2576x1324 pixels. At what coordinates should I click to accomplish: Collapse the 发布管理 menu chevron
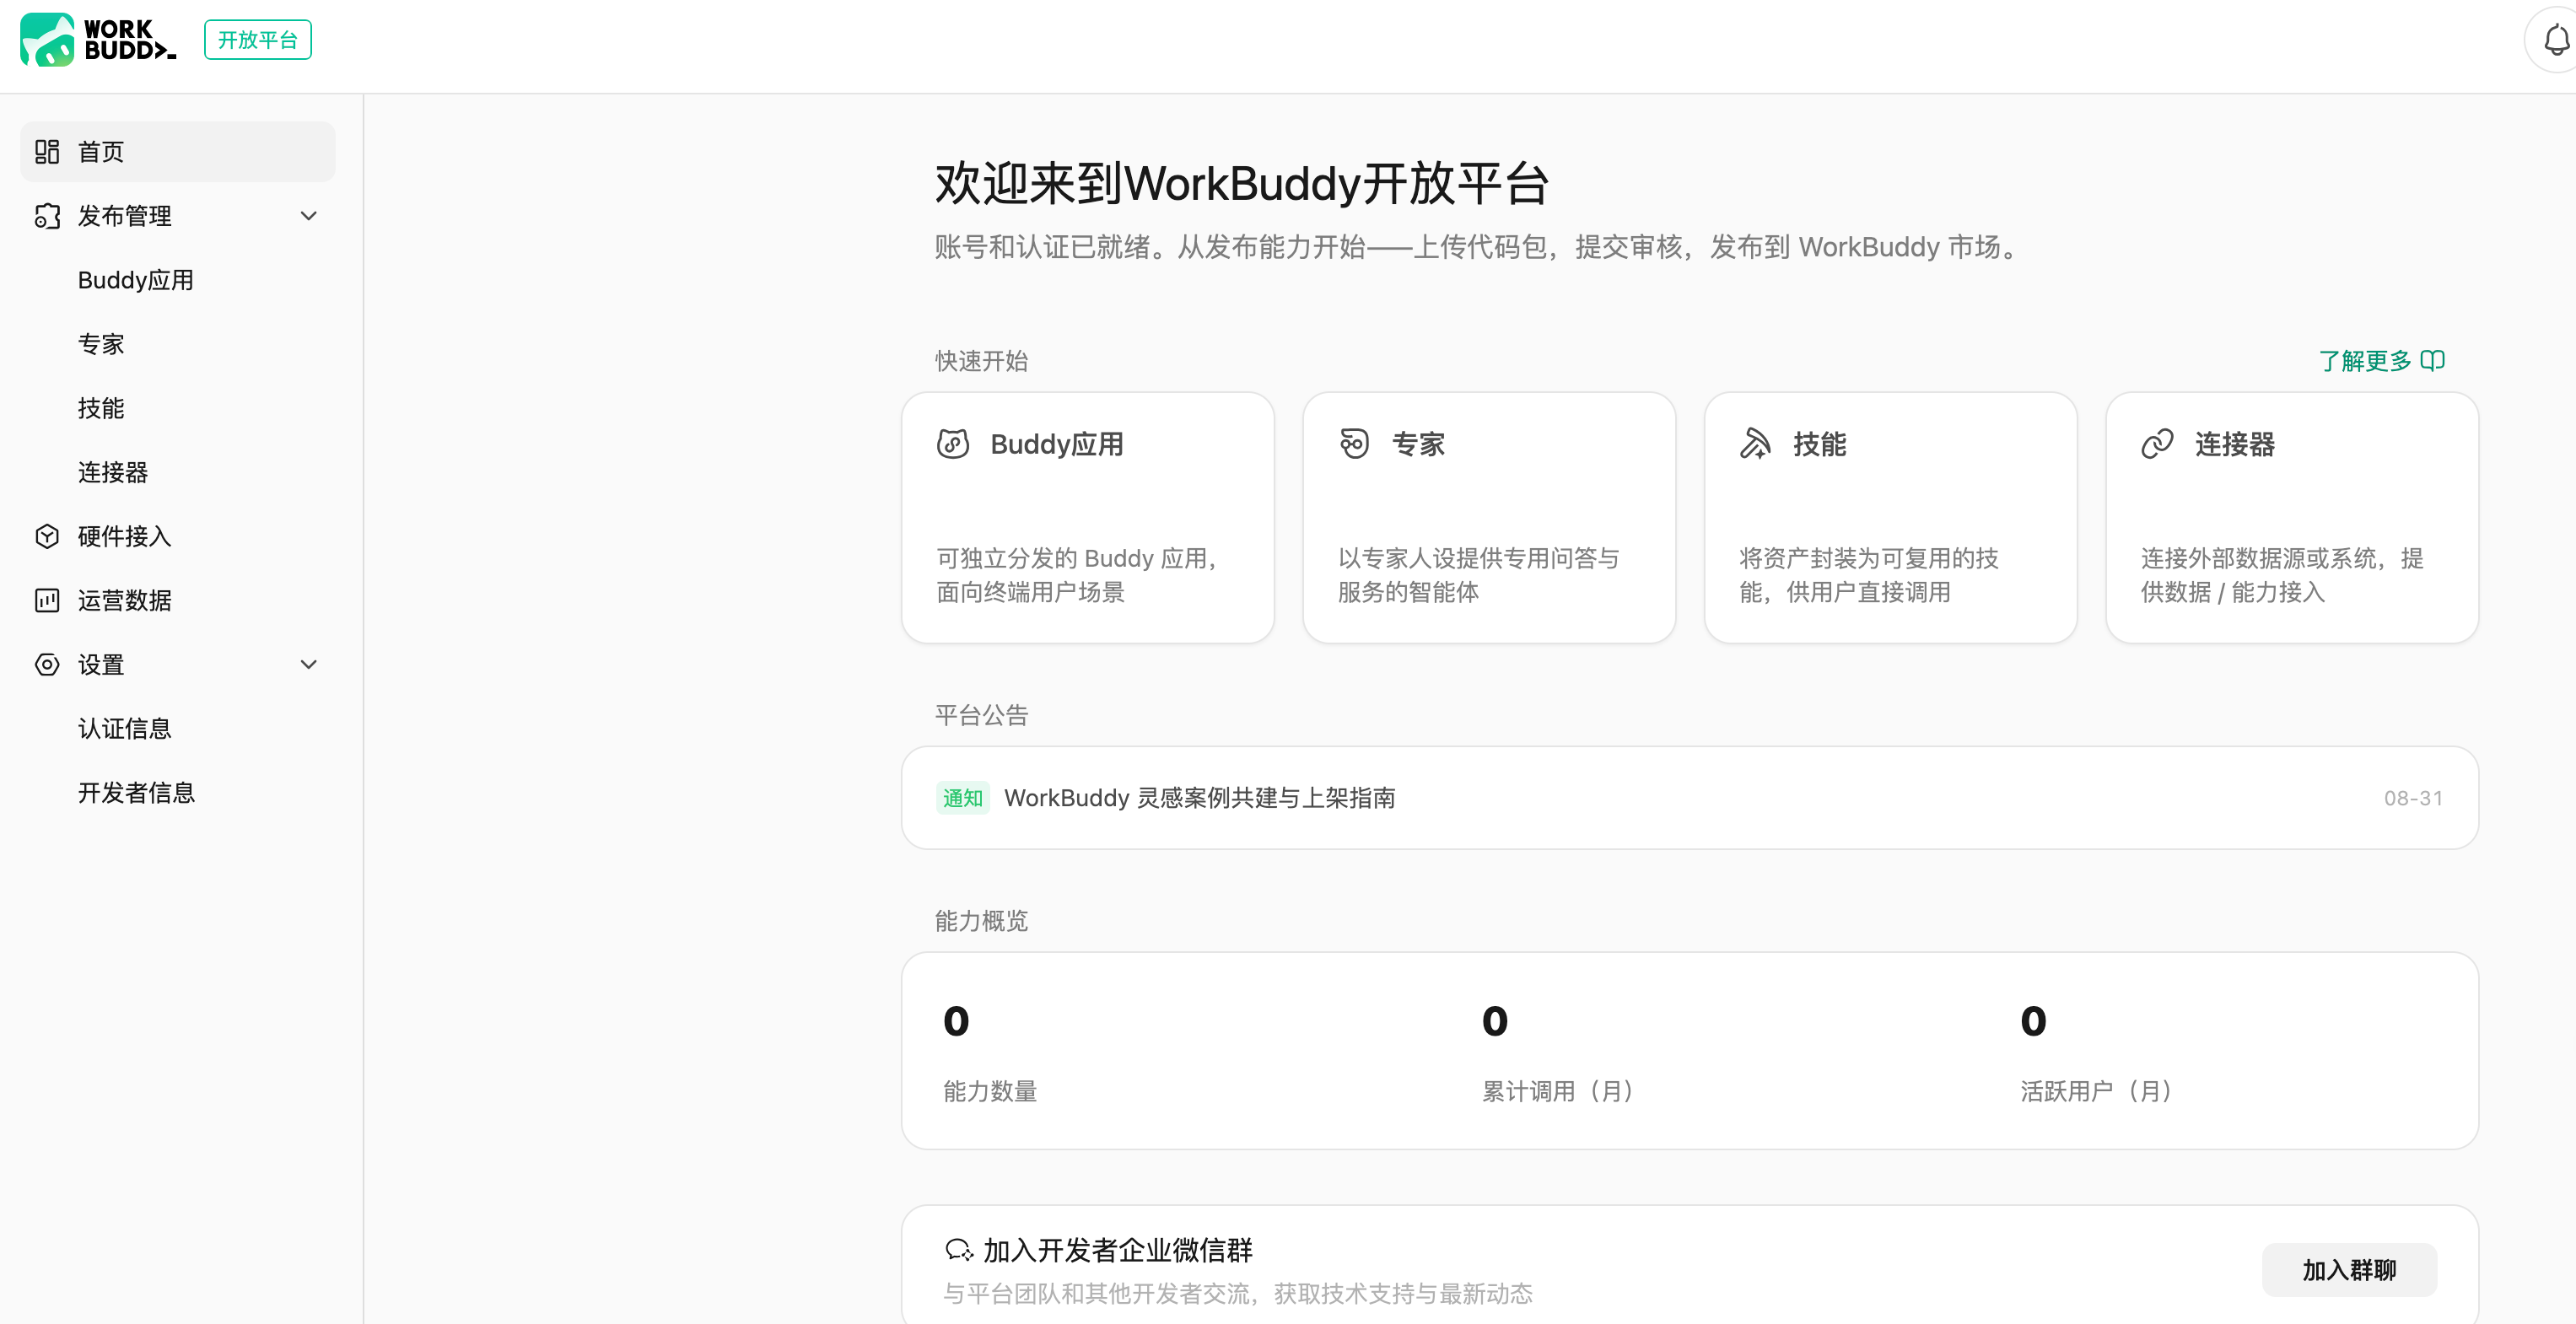[309, 216]
